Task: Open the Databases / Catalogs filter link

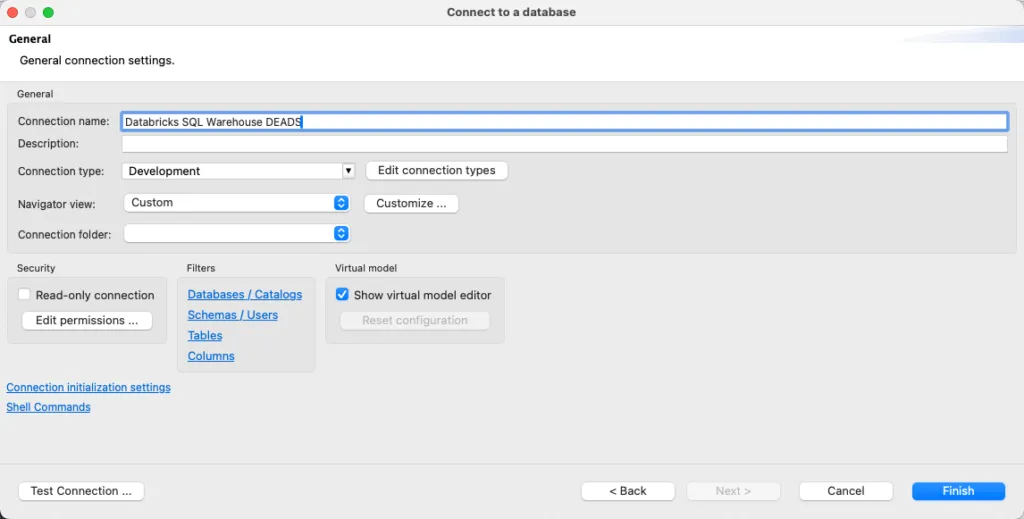Action: pyautogui.click(x=244, y=295)
